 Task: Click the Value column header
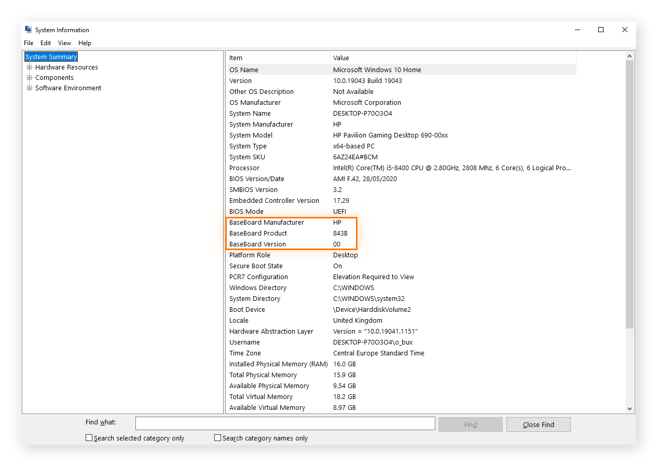[x=452, y=58]
